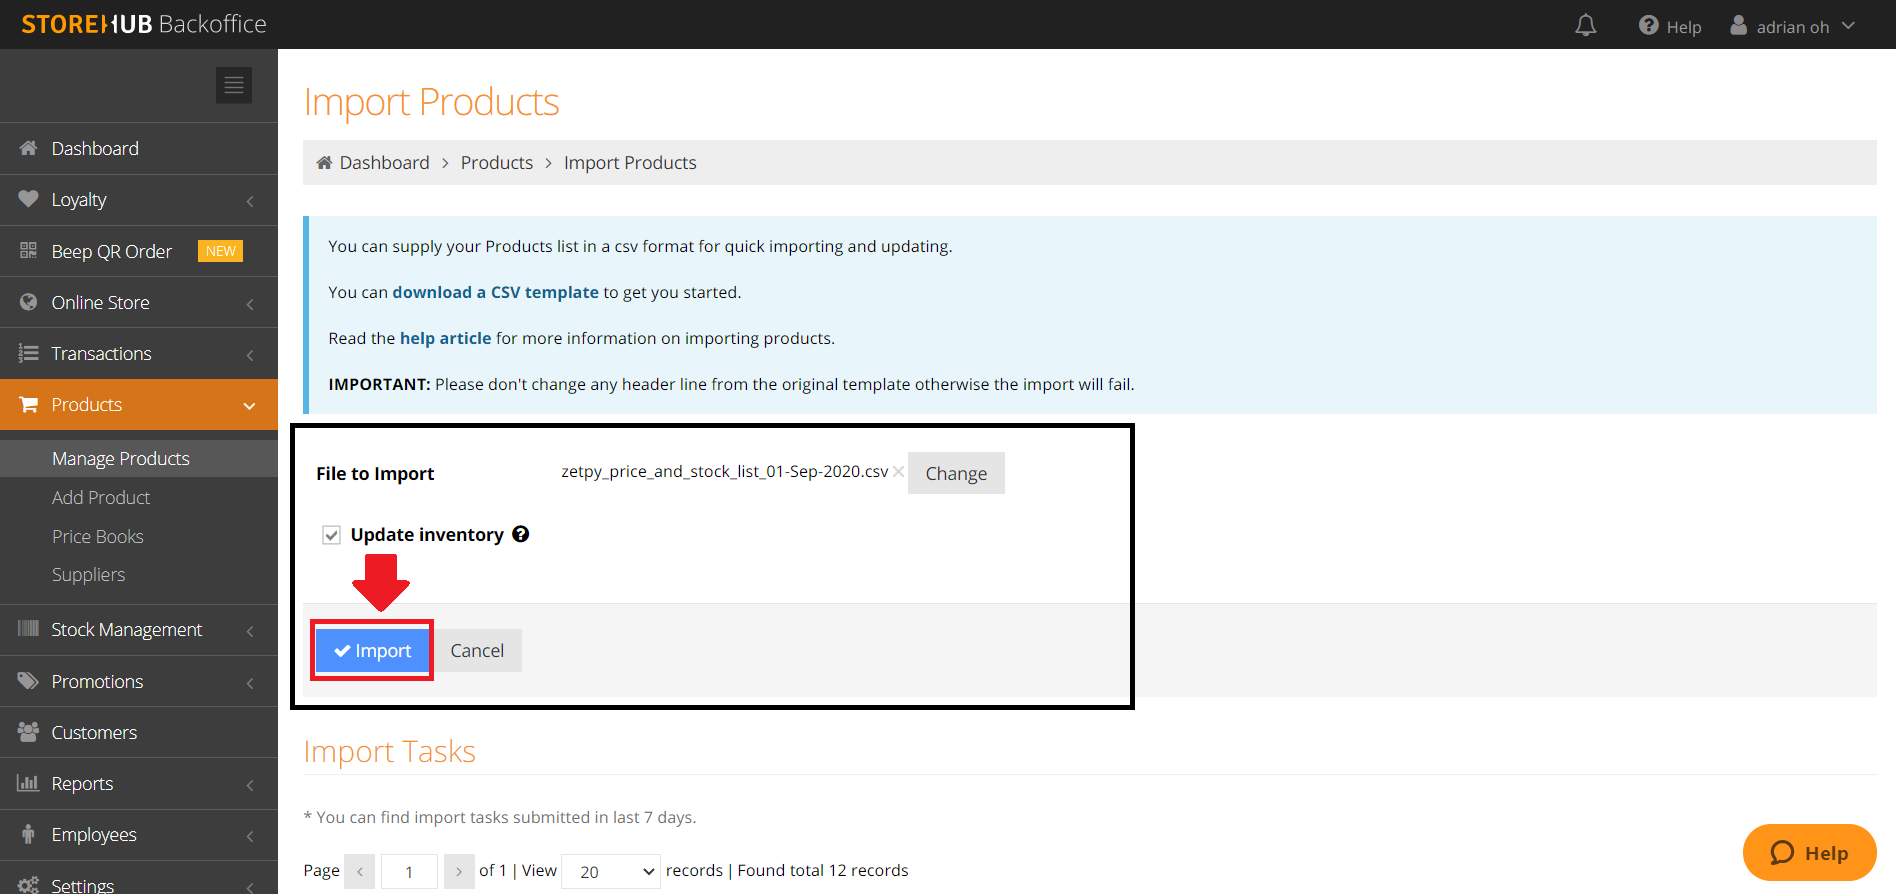Click the Products cart icon
Screen dimensions: 1896x894
pos(28,404)
